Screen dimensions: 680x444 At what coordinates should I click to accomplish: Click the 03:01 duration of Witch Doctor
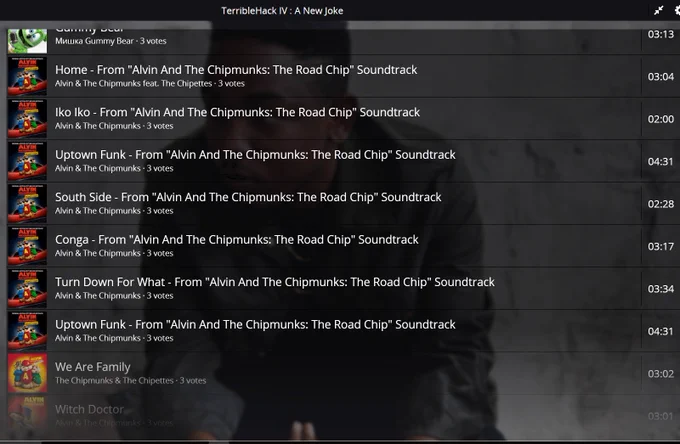pyautogui.click(x=660, y=416)
